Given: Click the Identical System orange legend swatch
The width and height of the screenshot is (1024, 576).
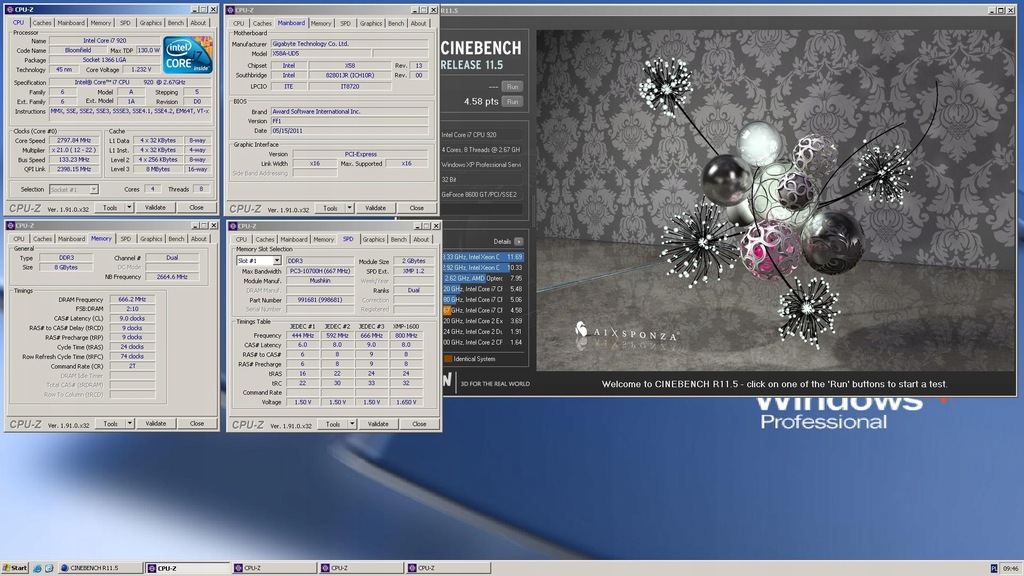Looking at the screenshot, I should point(448,359).
